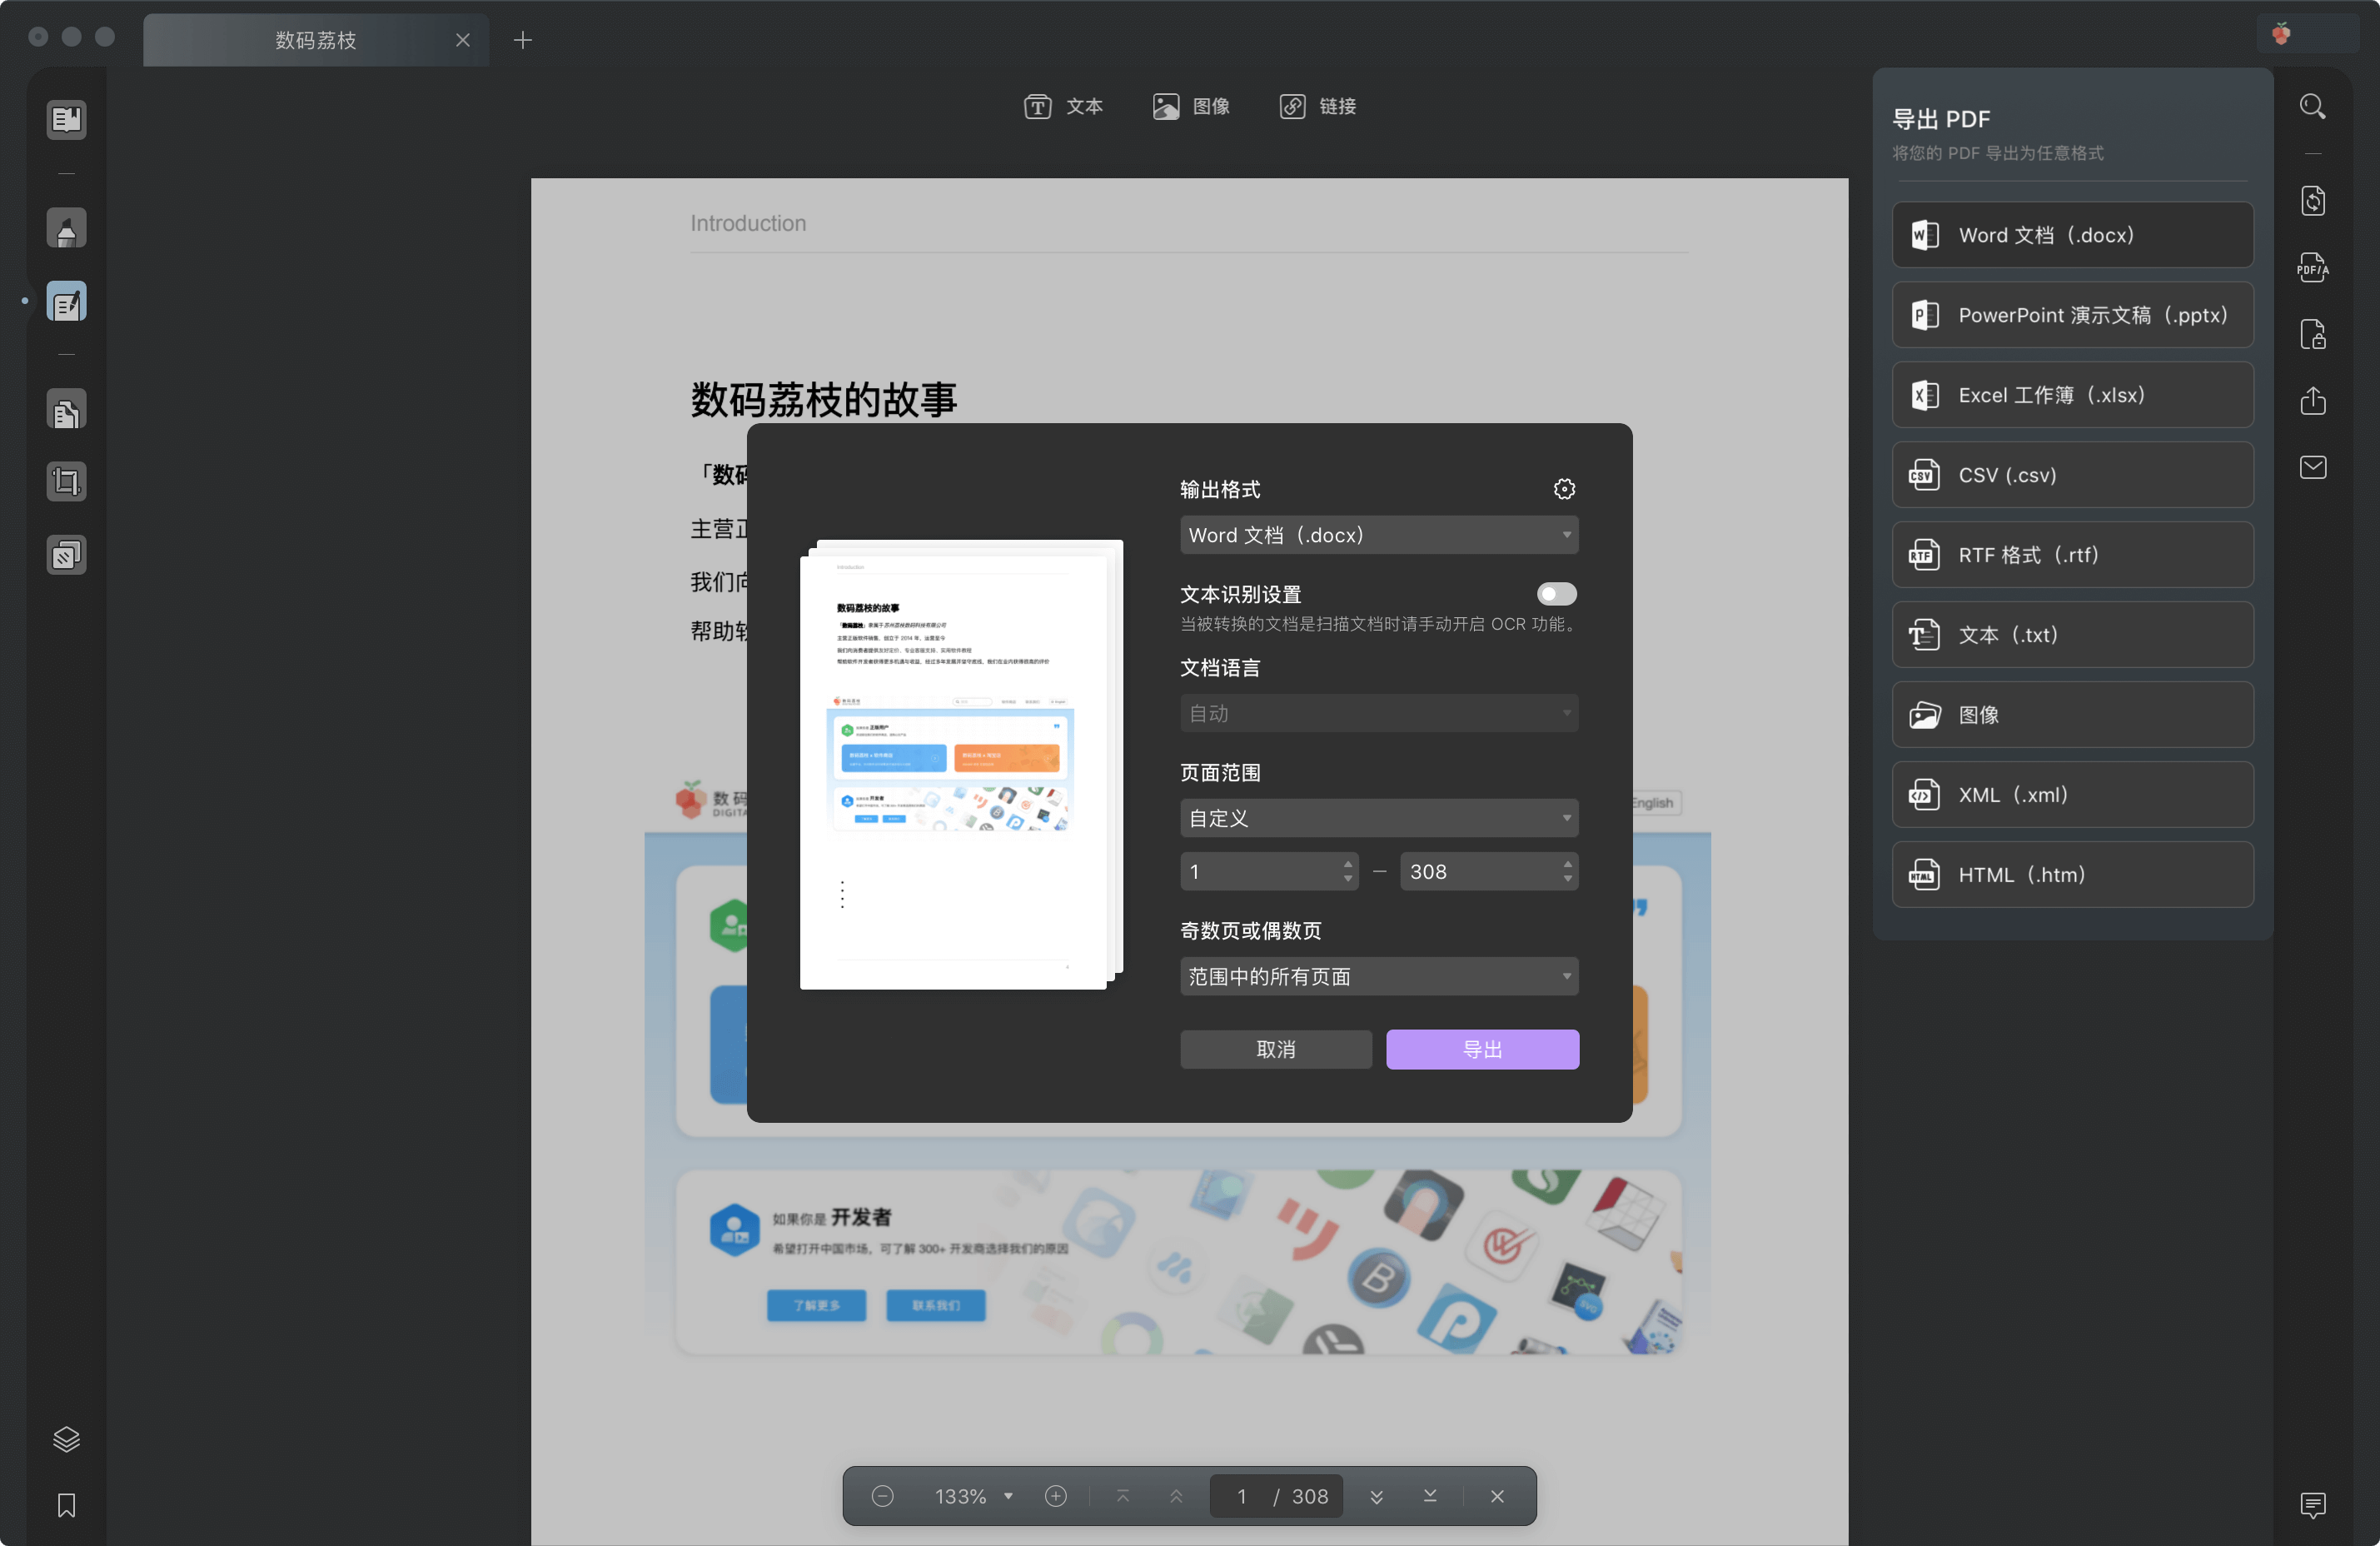Enable the OCR text recognition toggle
Viewport: 2380px width, 1546px height.
click(1556, 594)
